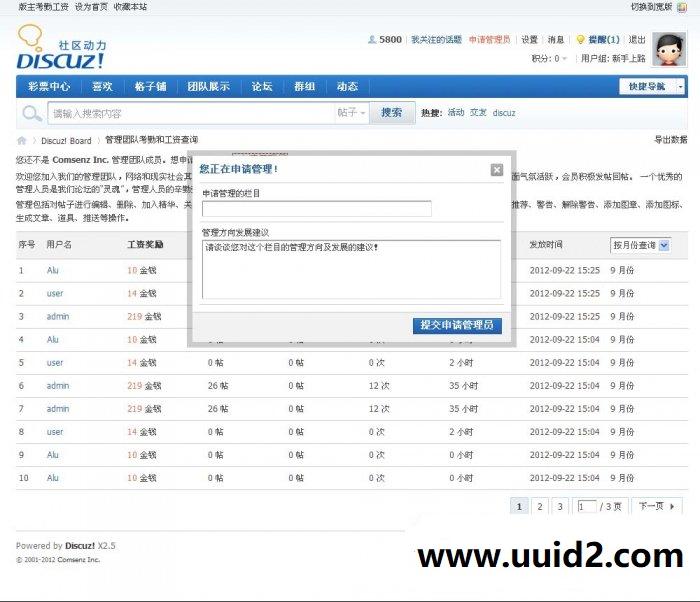Open the 格子铺 nav item

coord(150,87)
